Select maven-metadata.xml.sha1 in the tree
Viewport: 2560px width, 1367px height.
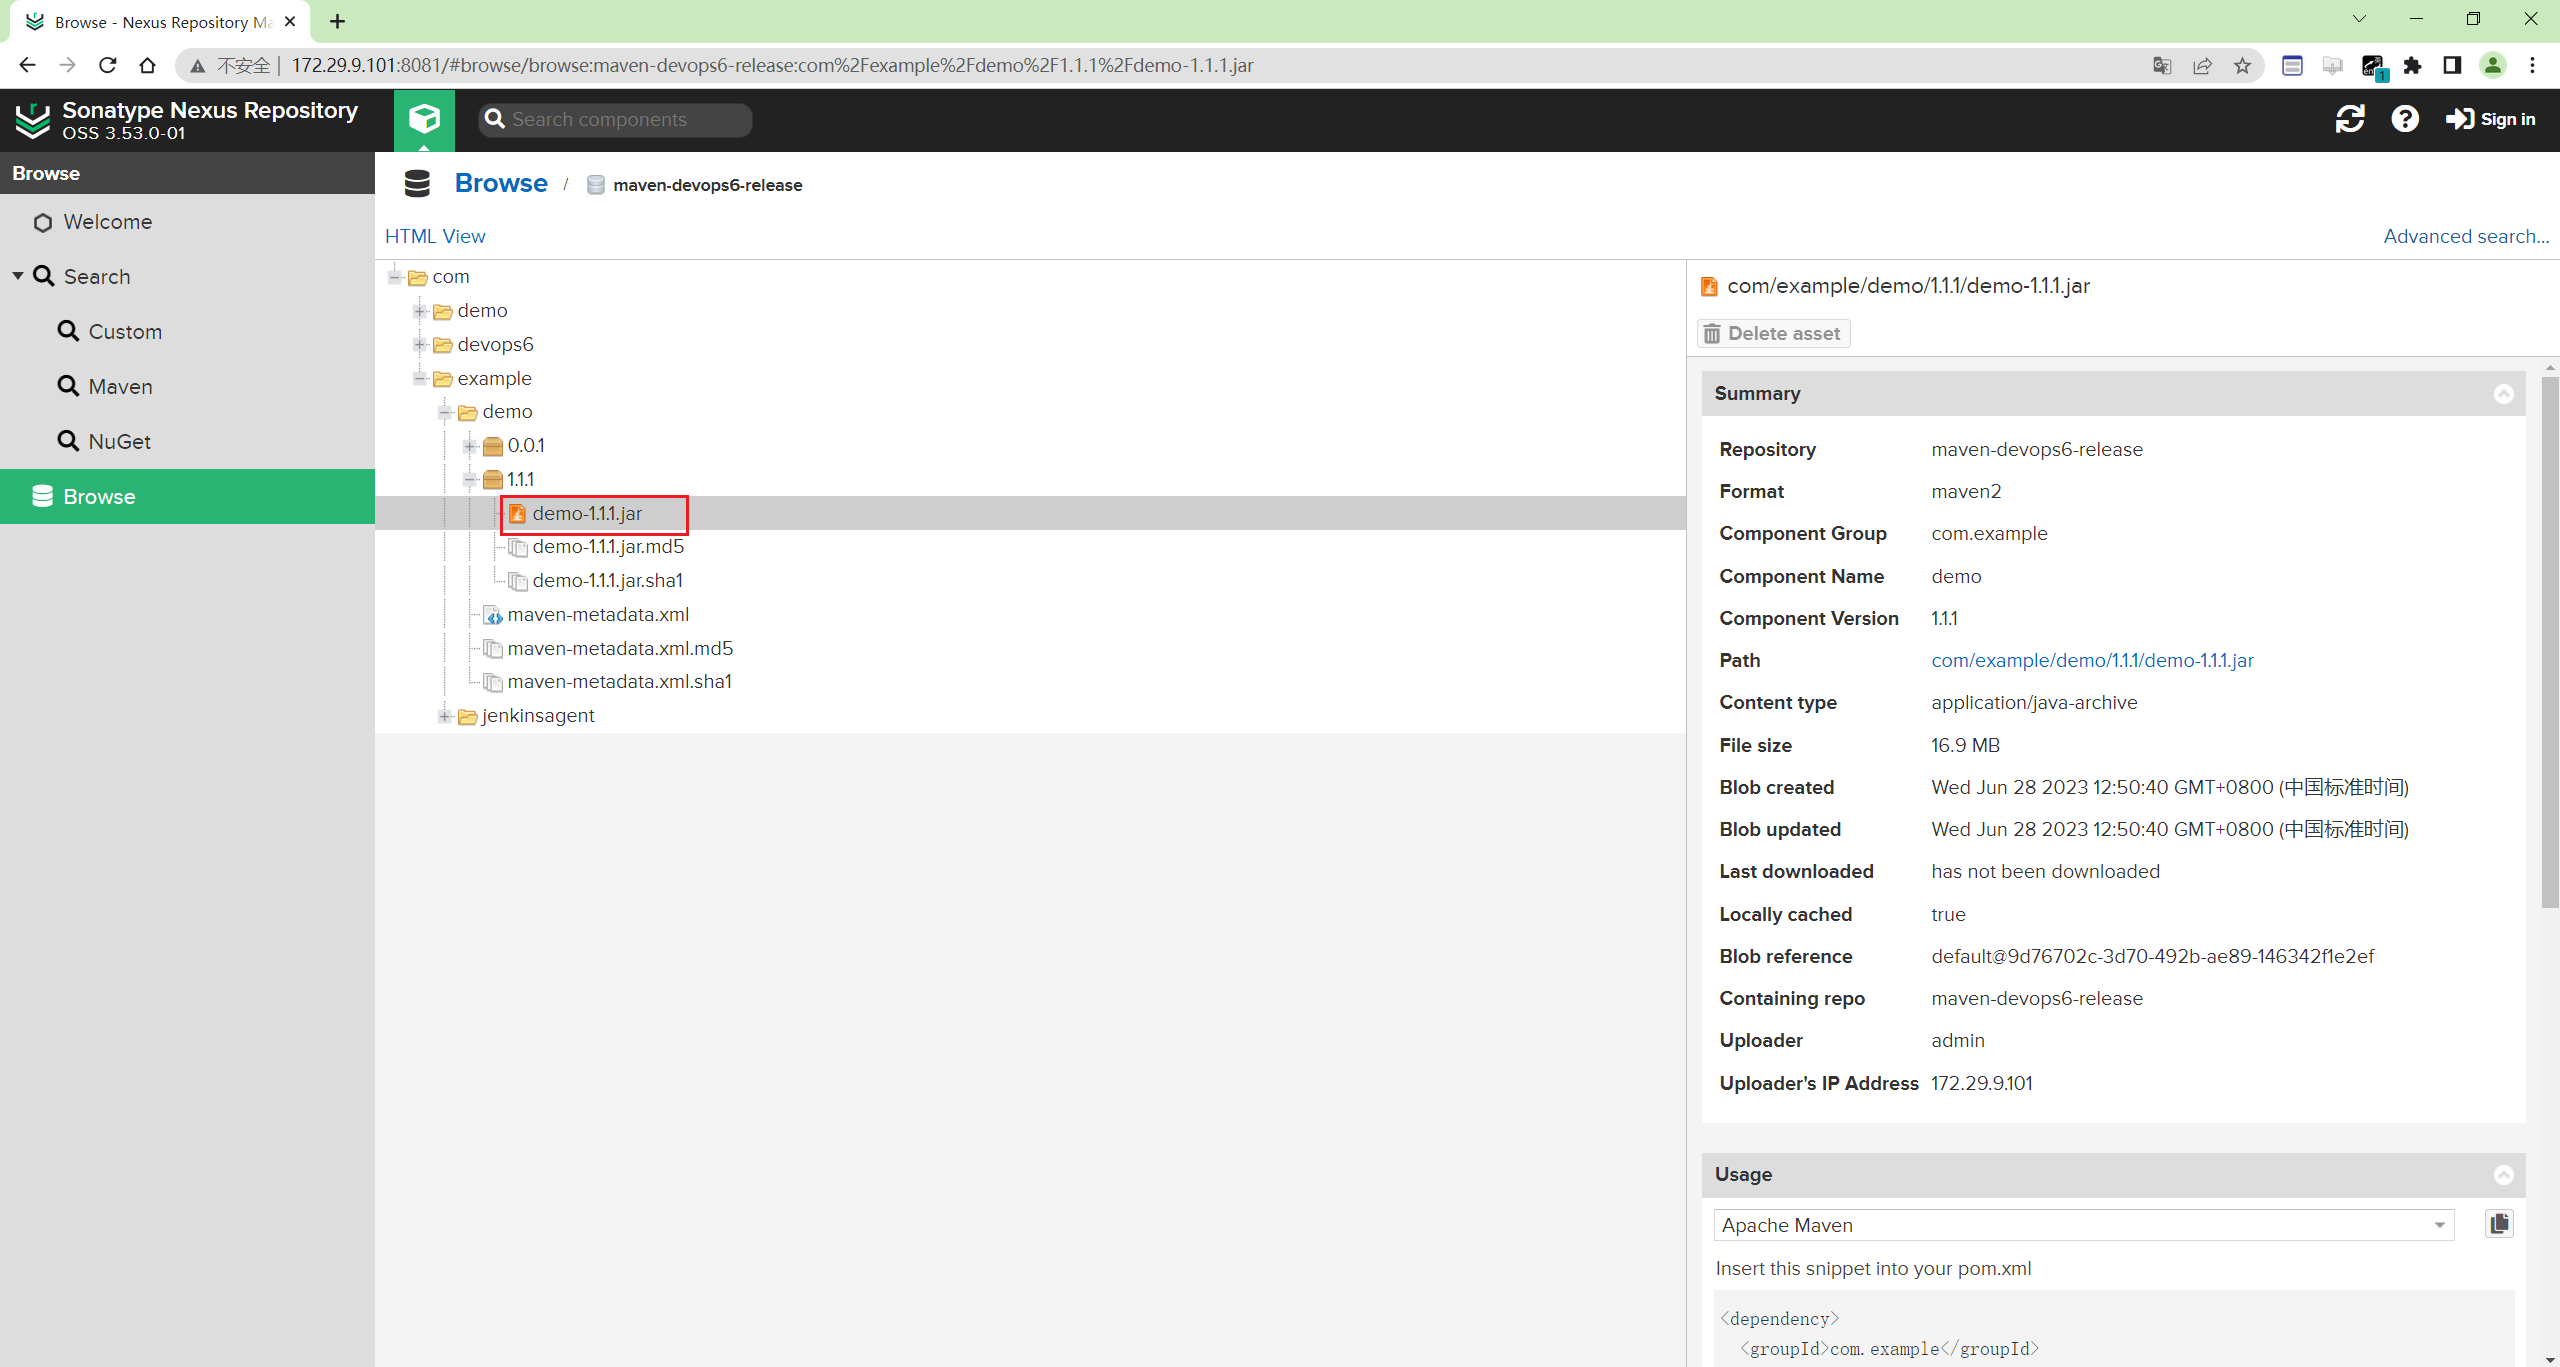(619, 682)
